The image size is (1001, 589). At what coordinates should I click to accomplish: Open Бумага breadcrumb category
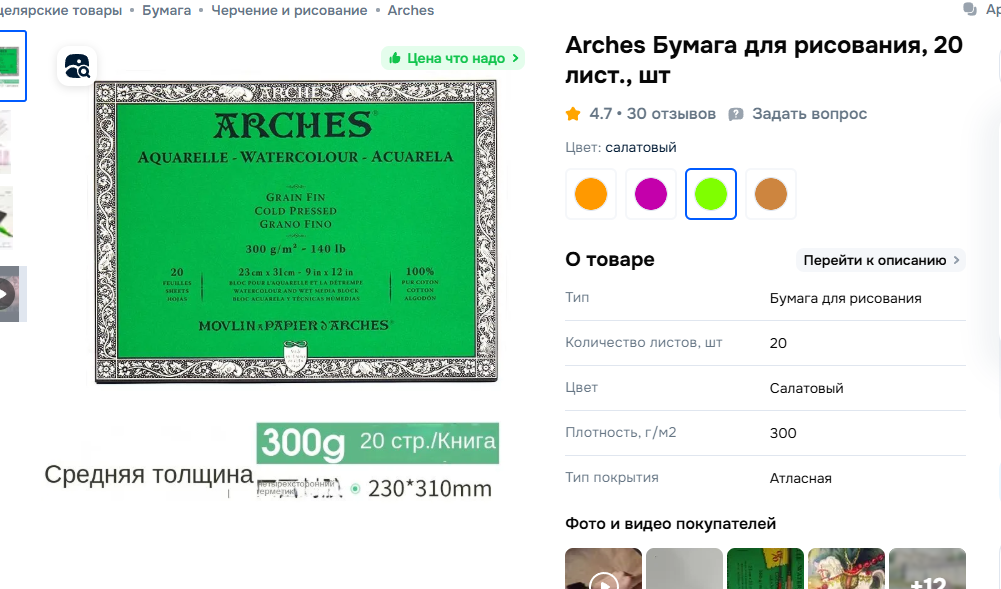coord(167,10)
